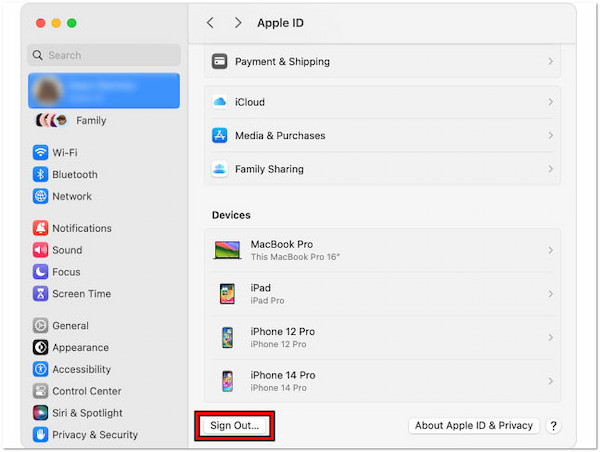Click the 'iPad Pro' subtitle text

click(267, 300)
